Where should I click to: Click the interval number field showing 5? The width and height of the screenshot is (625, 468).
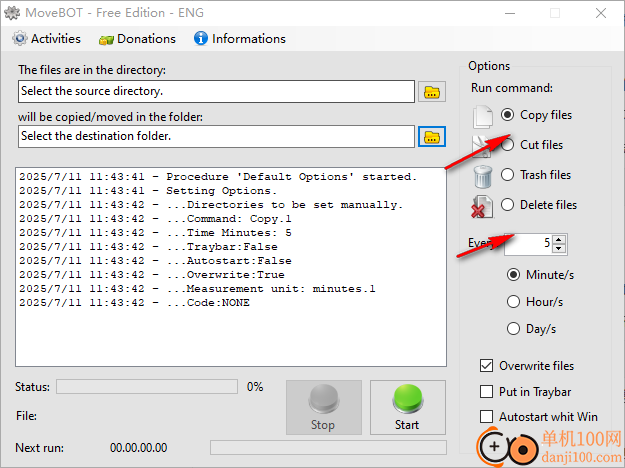tap(529, 244)
